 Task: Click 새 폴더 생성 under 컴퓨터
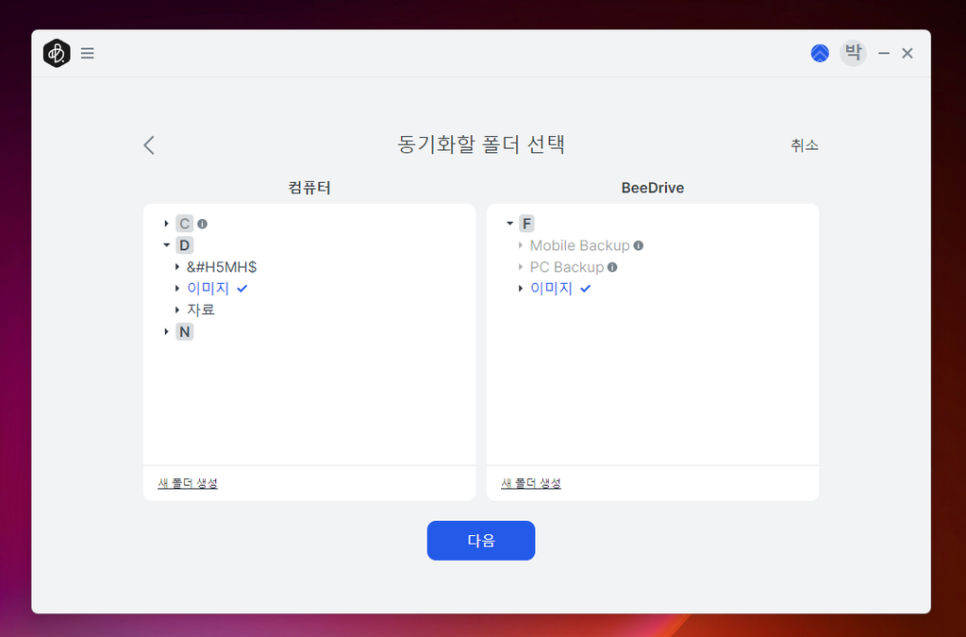pos(187,483)
